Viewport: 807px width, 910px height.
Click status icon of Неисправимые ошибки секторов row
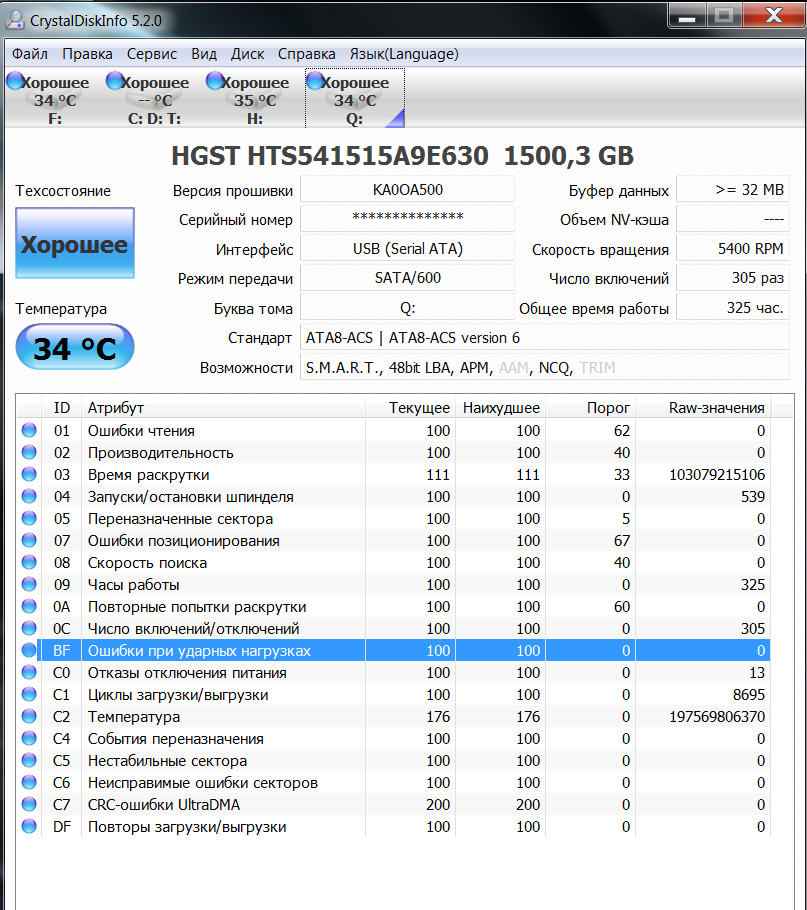point(29,782)
